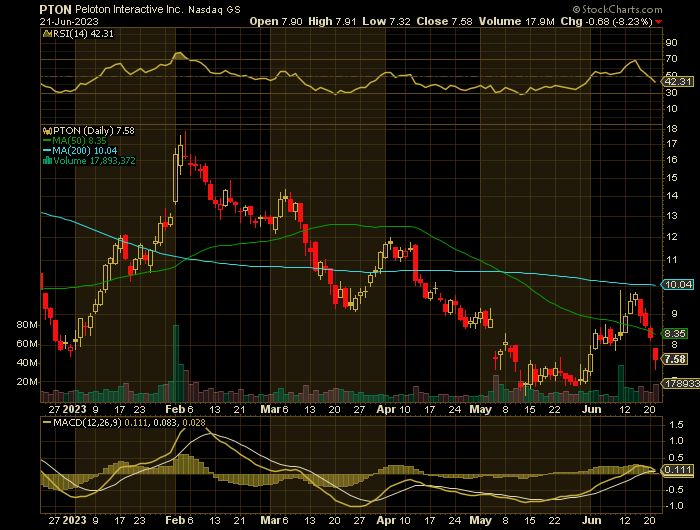Click the Open 7.90 value
The width and height of the screenshot is (700, 530).
coord(275,21)
